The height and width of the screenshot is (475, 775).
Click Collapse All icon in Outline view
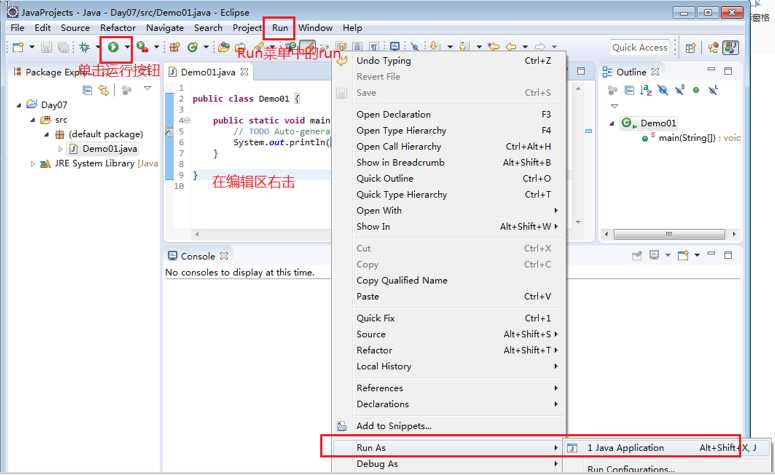[x=629, y=90]
